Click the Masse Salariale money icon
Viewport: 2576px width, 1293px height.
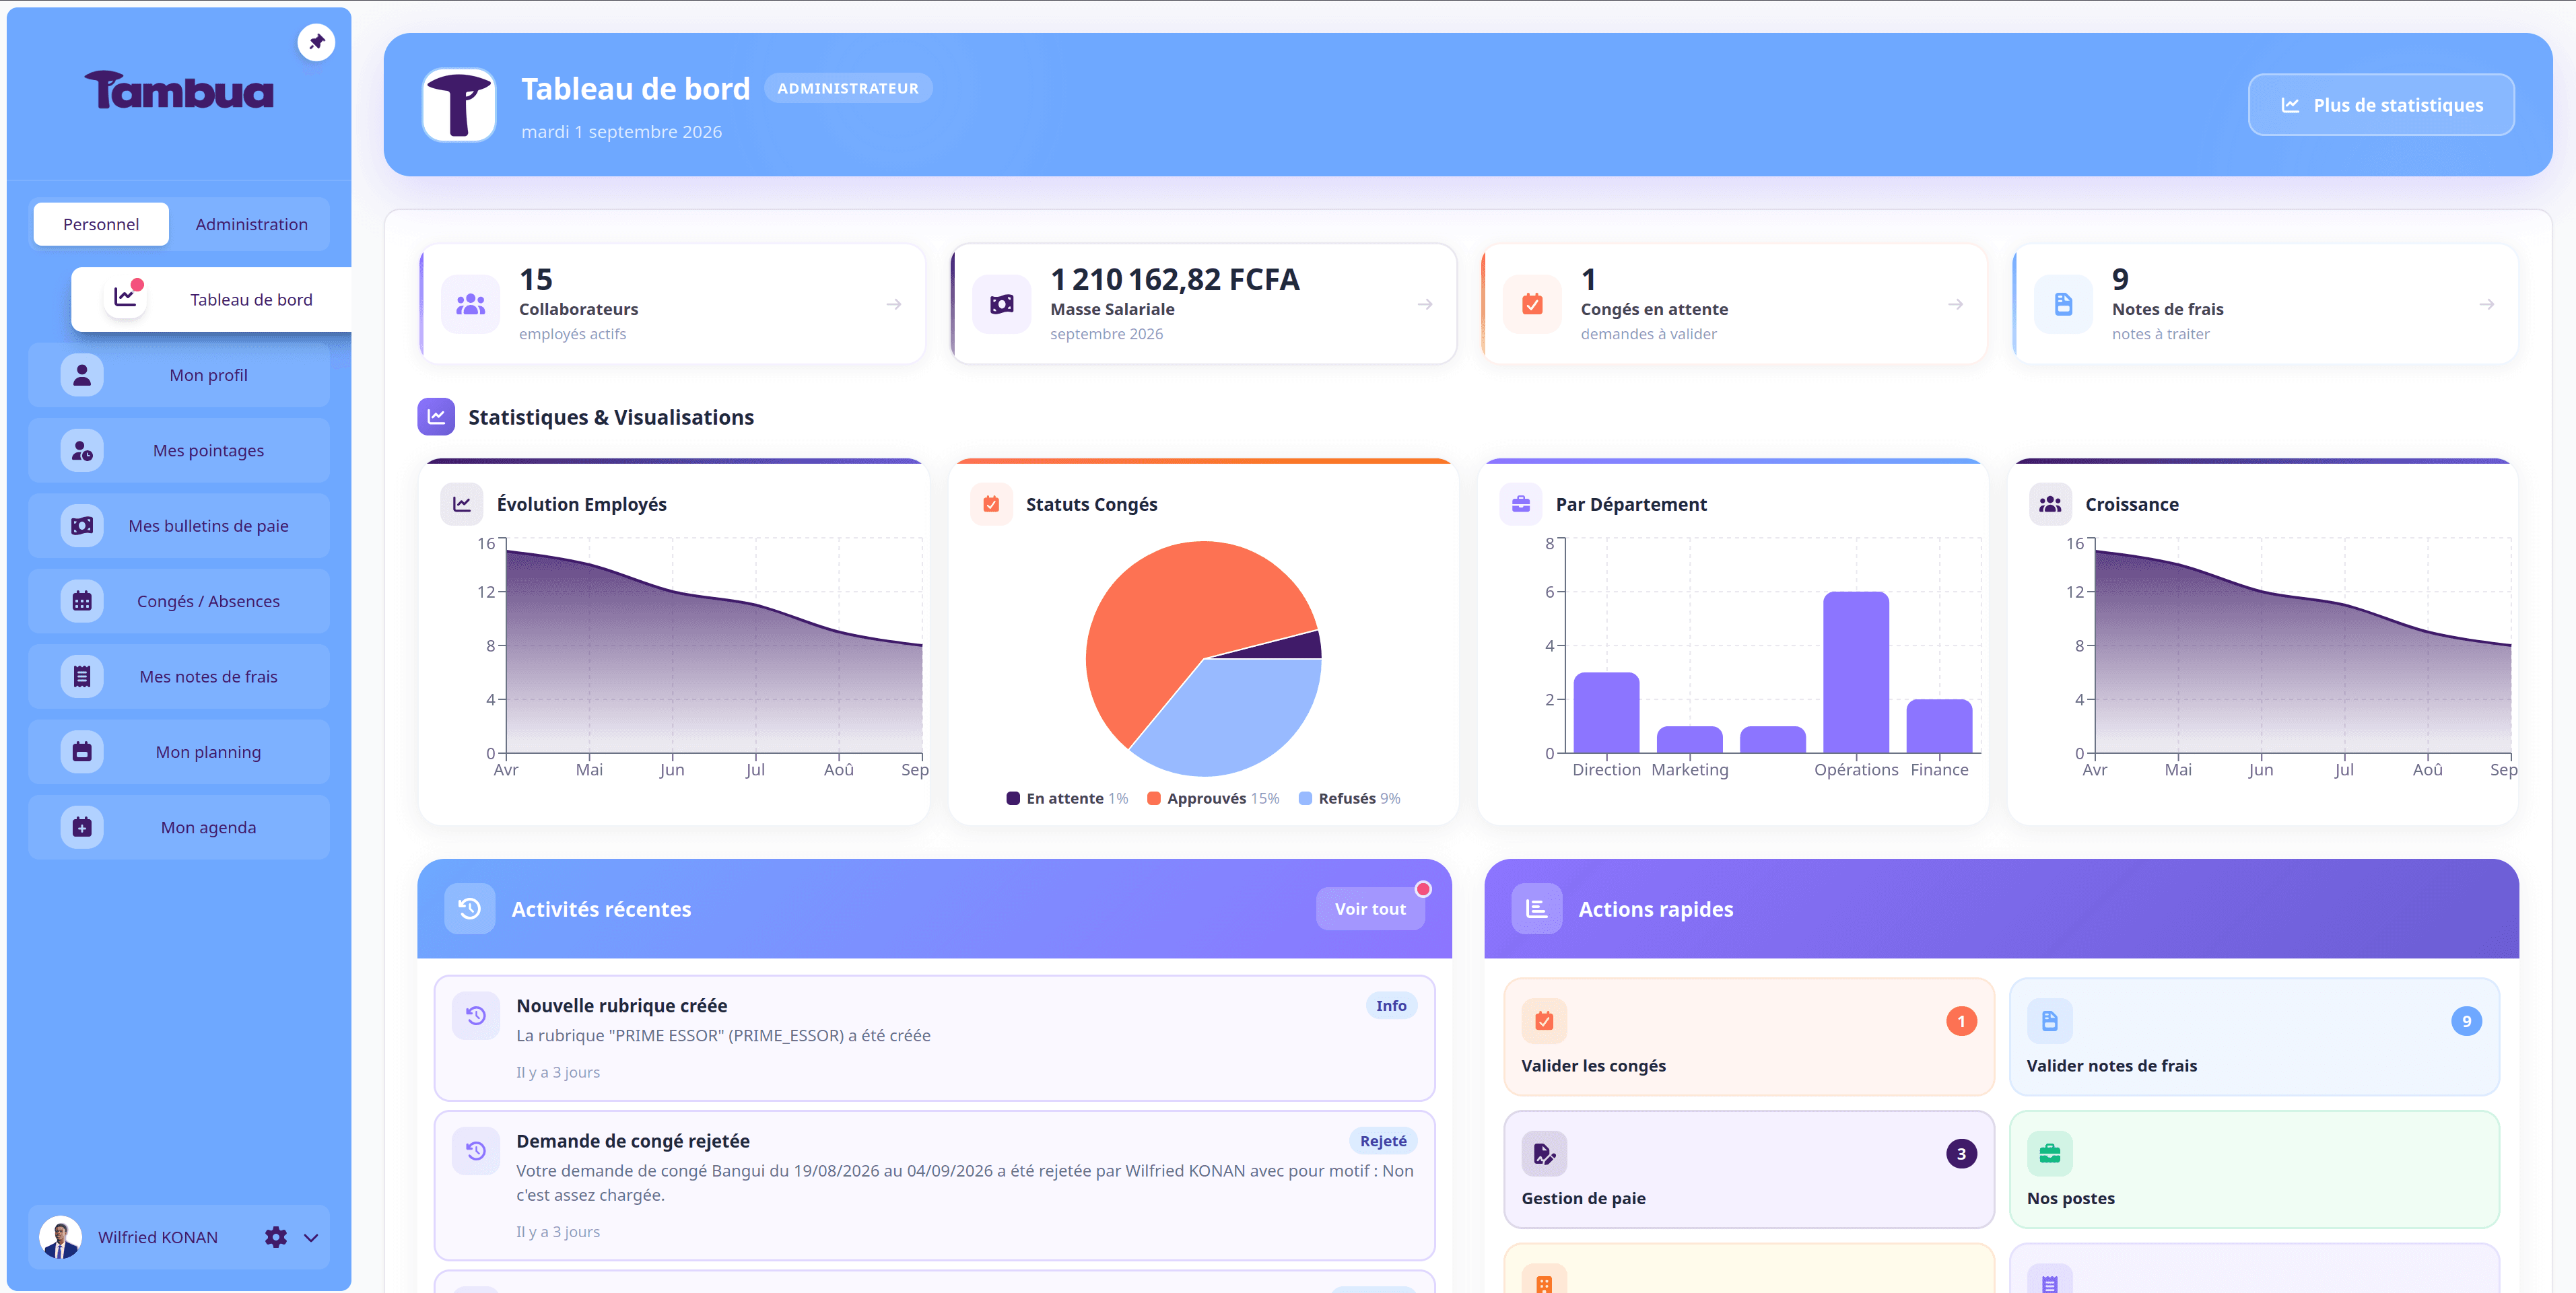tap(1001, 304)
